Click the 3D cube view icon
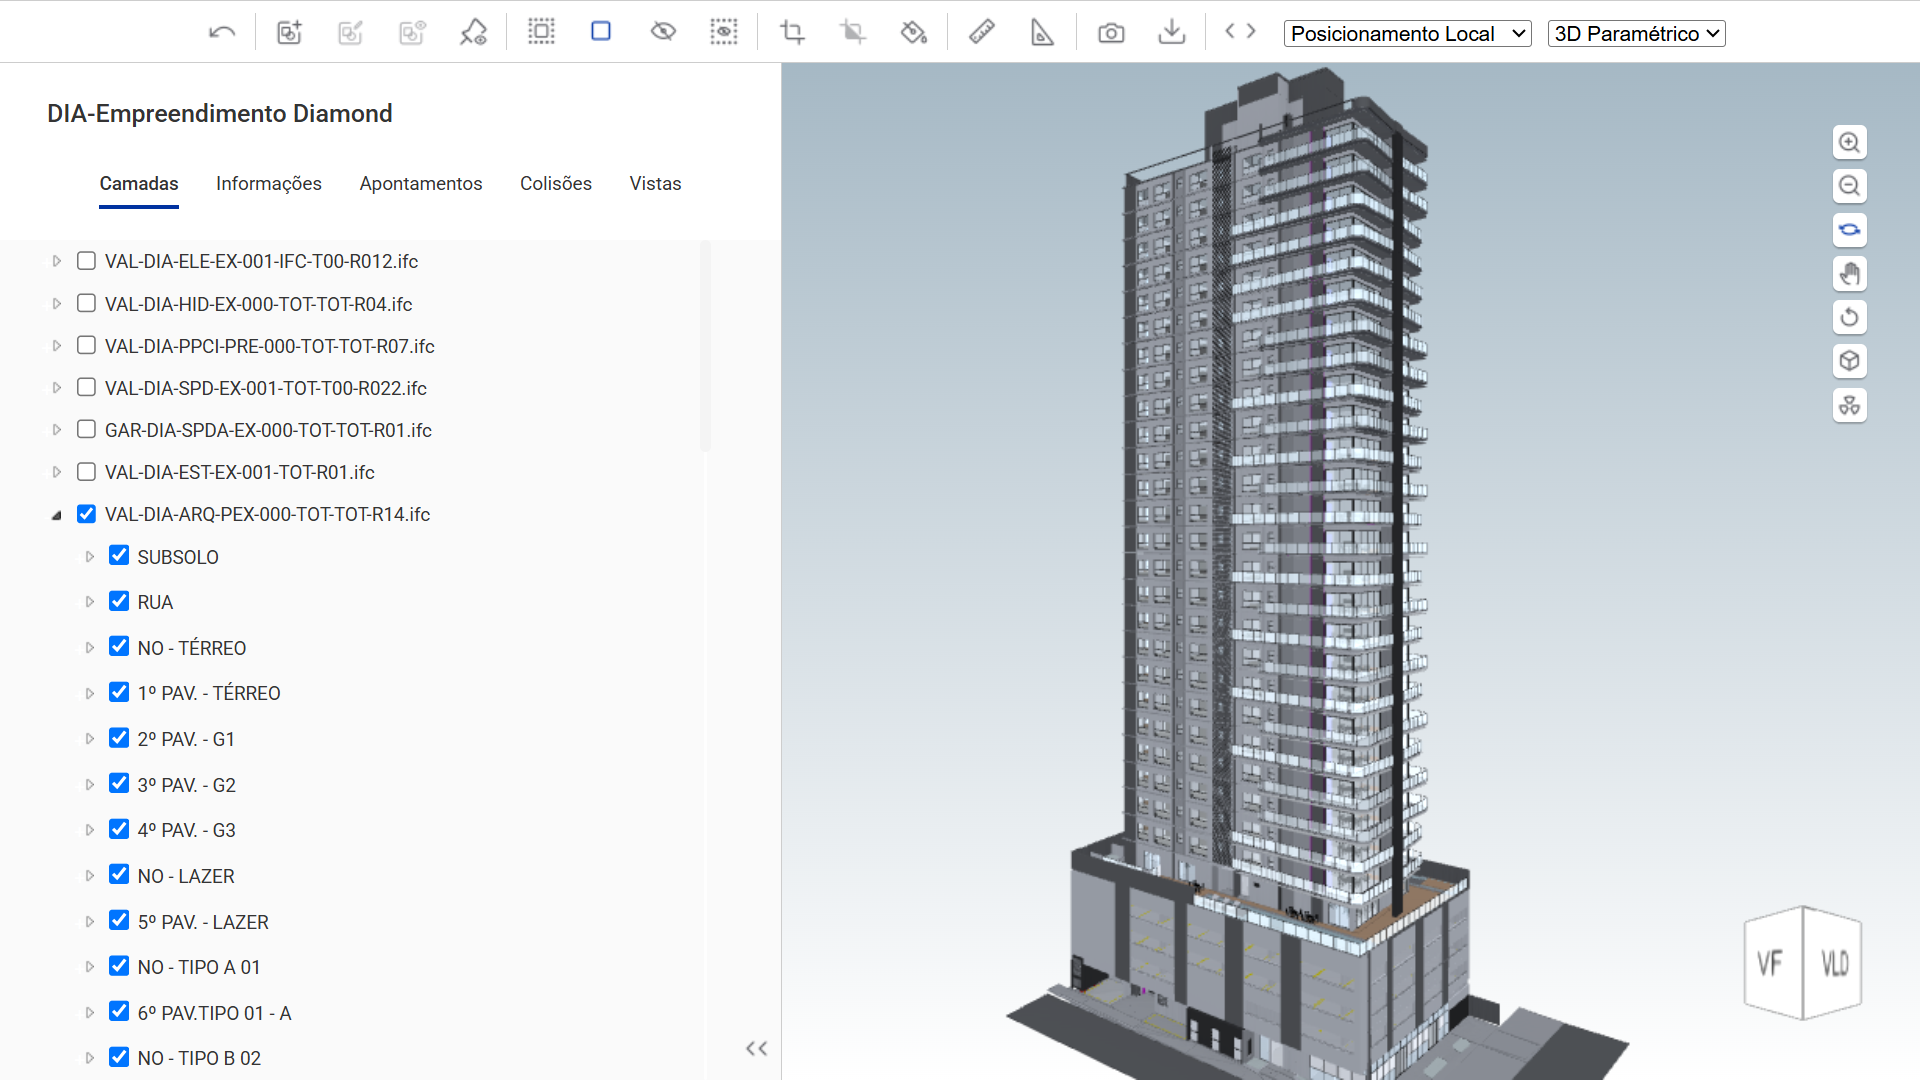1920x1080 pixels. pyautogui.click(x=1850, y=361)
